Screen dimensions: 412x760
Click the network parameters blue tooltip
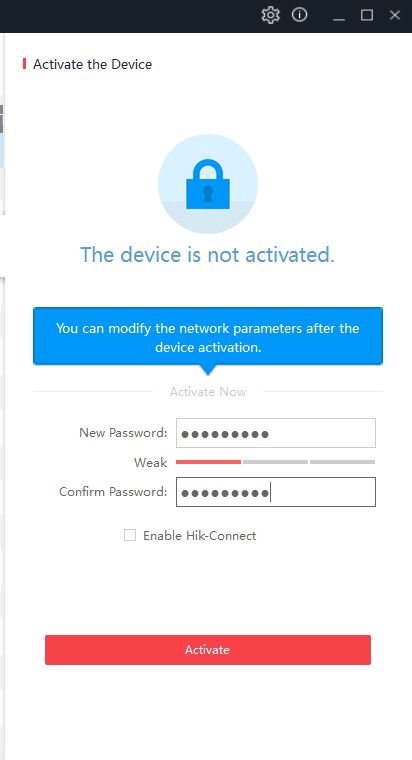point(208,337)
